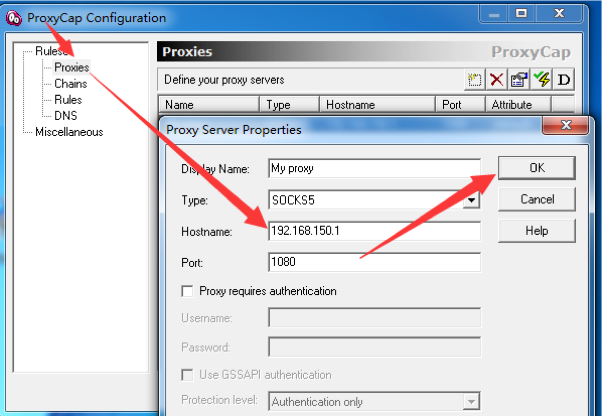Select Proxies in the Ruleset tree
The image size is (602, 416).
pos(71,68)
